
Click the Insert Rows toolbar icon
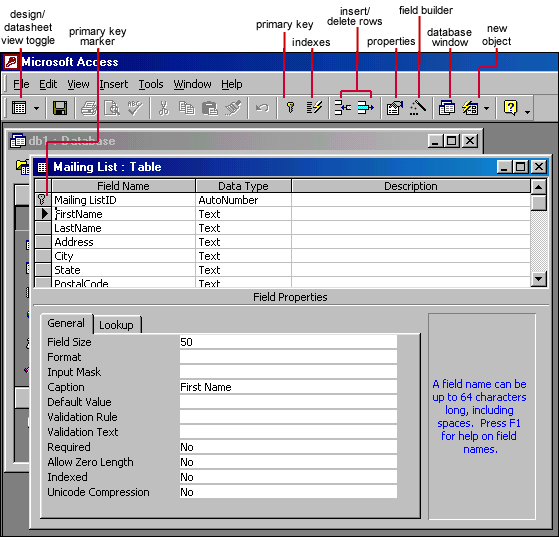pos(343,107)
